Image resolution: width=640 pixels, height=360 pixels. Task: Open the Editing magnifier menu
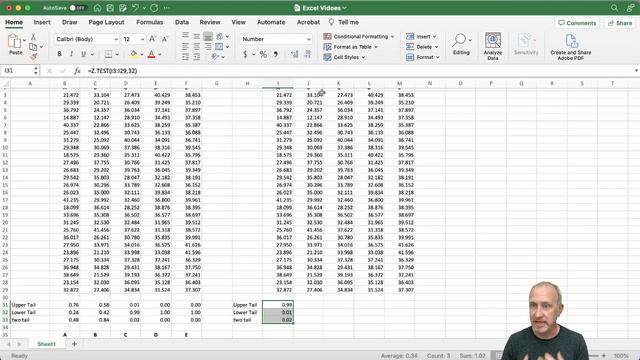tap(461, 44)
